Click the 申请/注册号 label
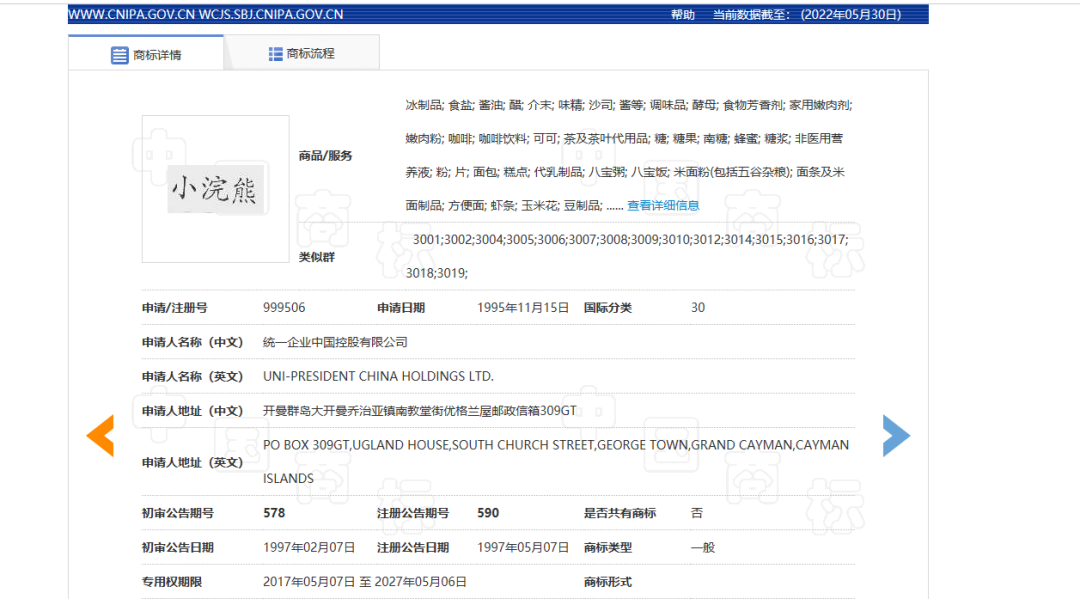Viewport: 1080px width, 599px height. (x=174, y=308)
